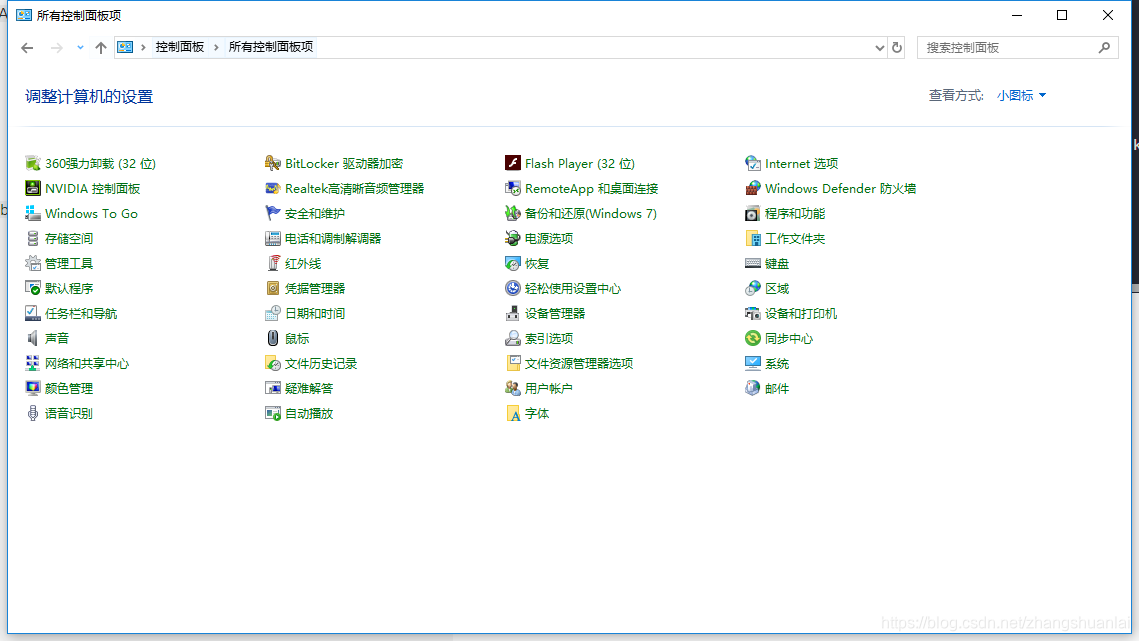
Task: Click the 语音识别 microphone icon
Action: point(33,413)
